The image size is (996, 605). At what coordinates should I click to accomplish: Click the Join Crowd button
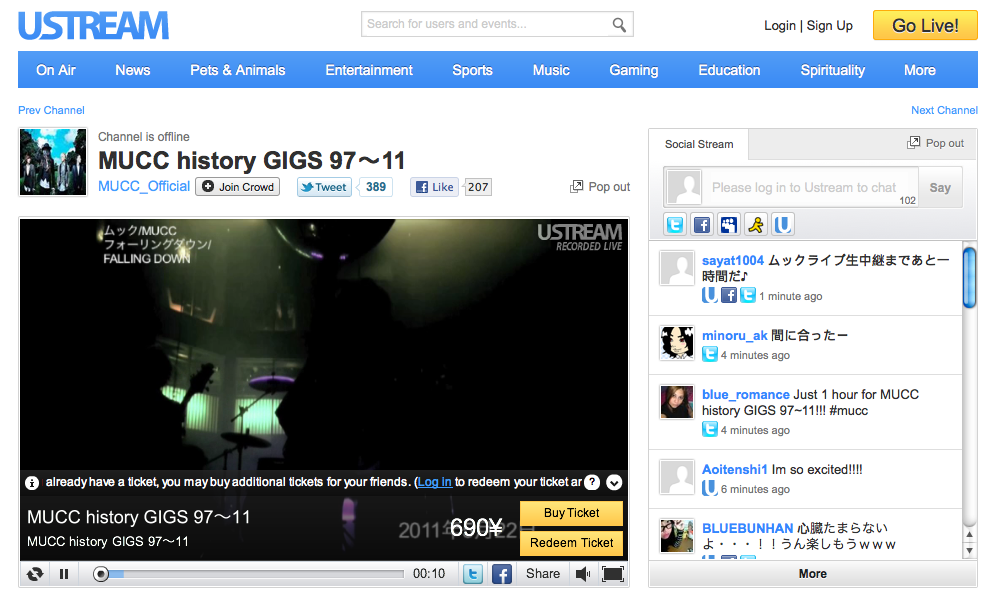click(x=238, y=187)
